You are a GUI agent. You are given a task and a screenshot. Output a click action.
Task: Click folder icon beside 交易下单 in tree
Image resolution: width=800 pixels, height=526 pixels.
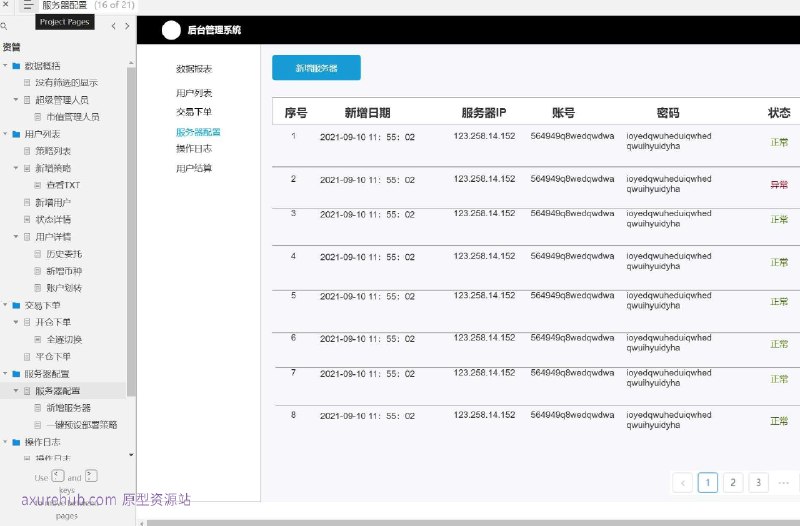pyautogui.click(x=16, y=305)
